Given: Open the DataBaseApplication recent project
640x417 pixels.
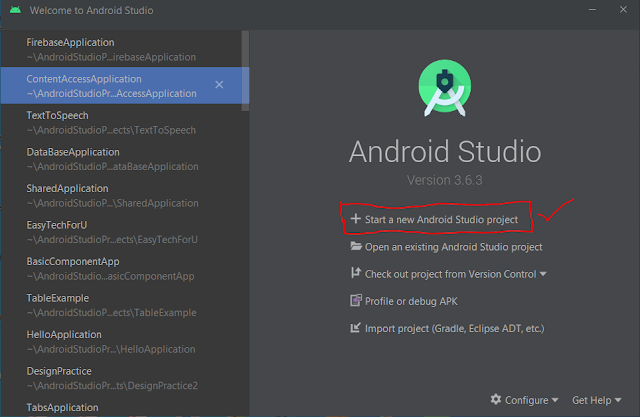Looking at the screenshot, I should pyautogui.click(x=121, y=159).
